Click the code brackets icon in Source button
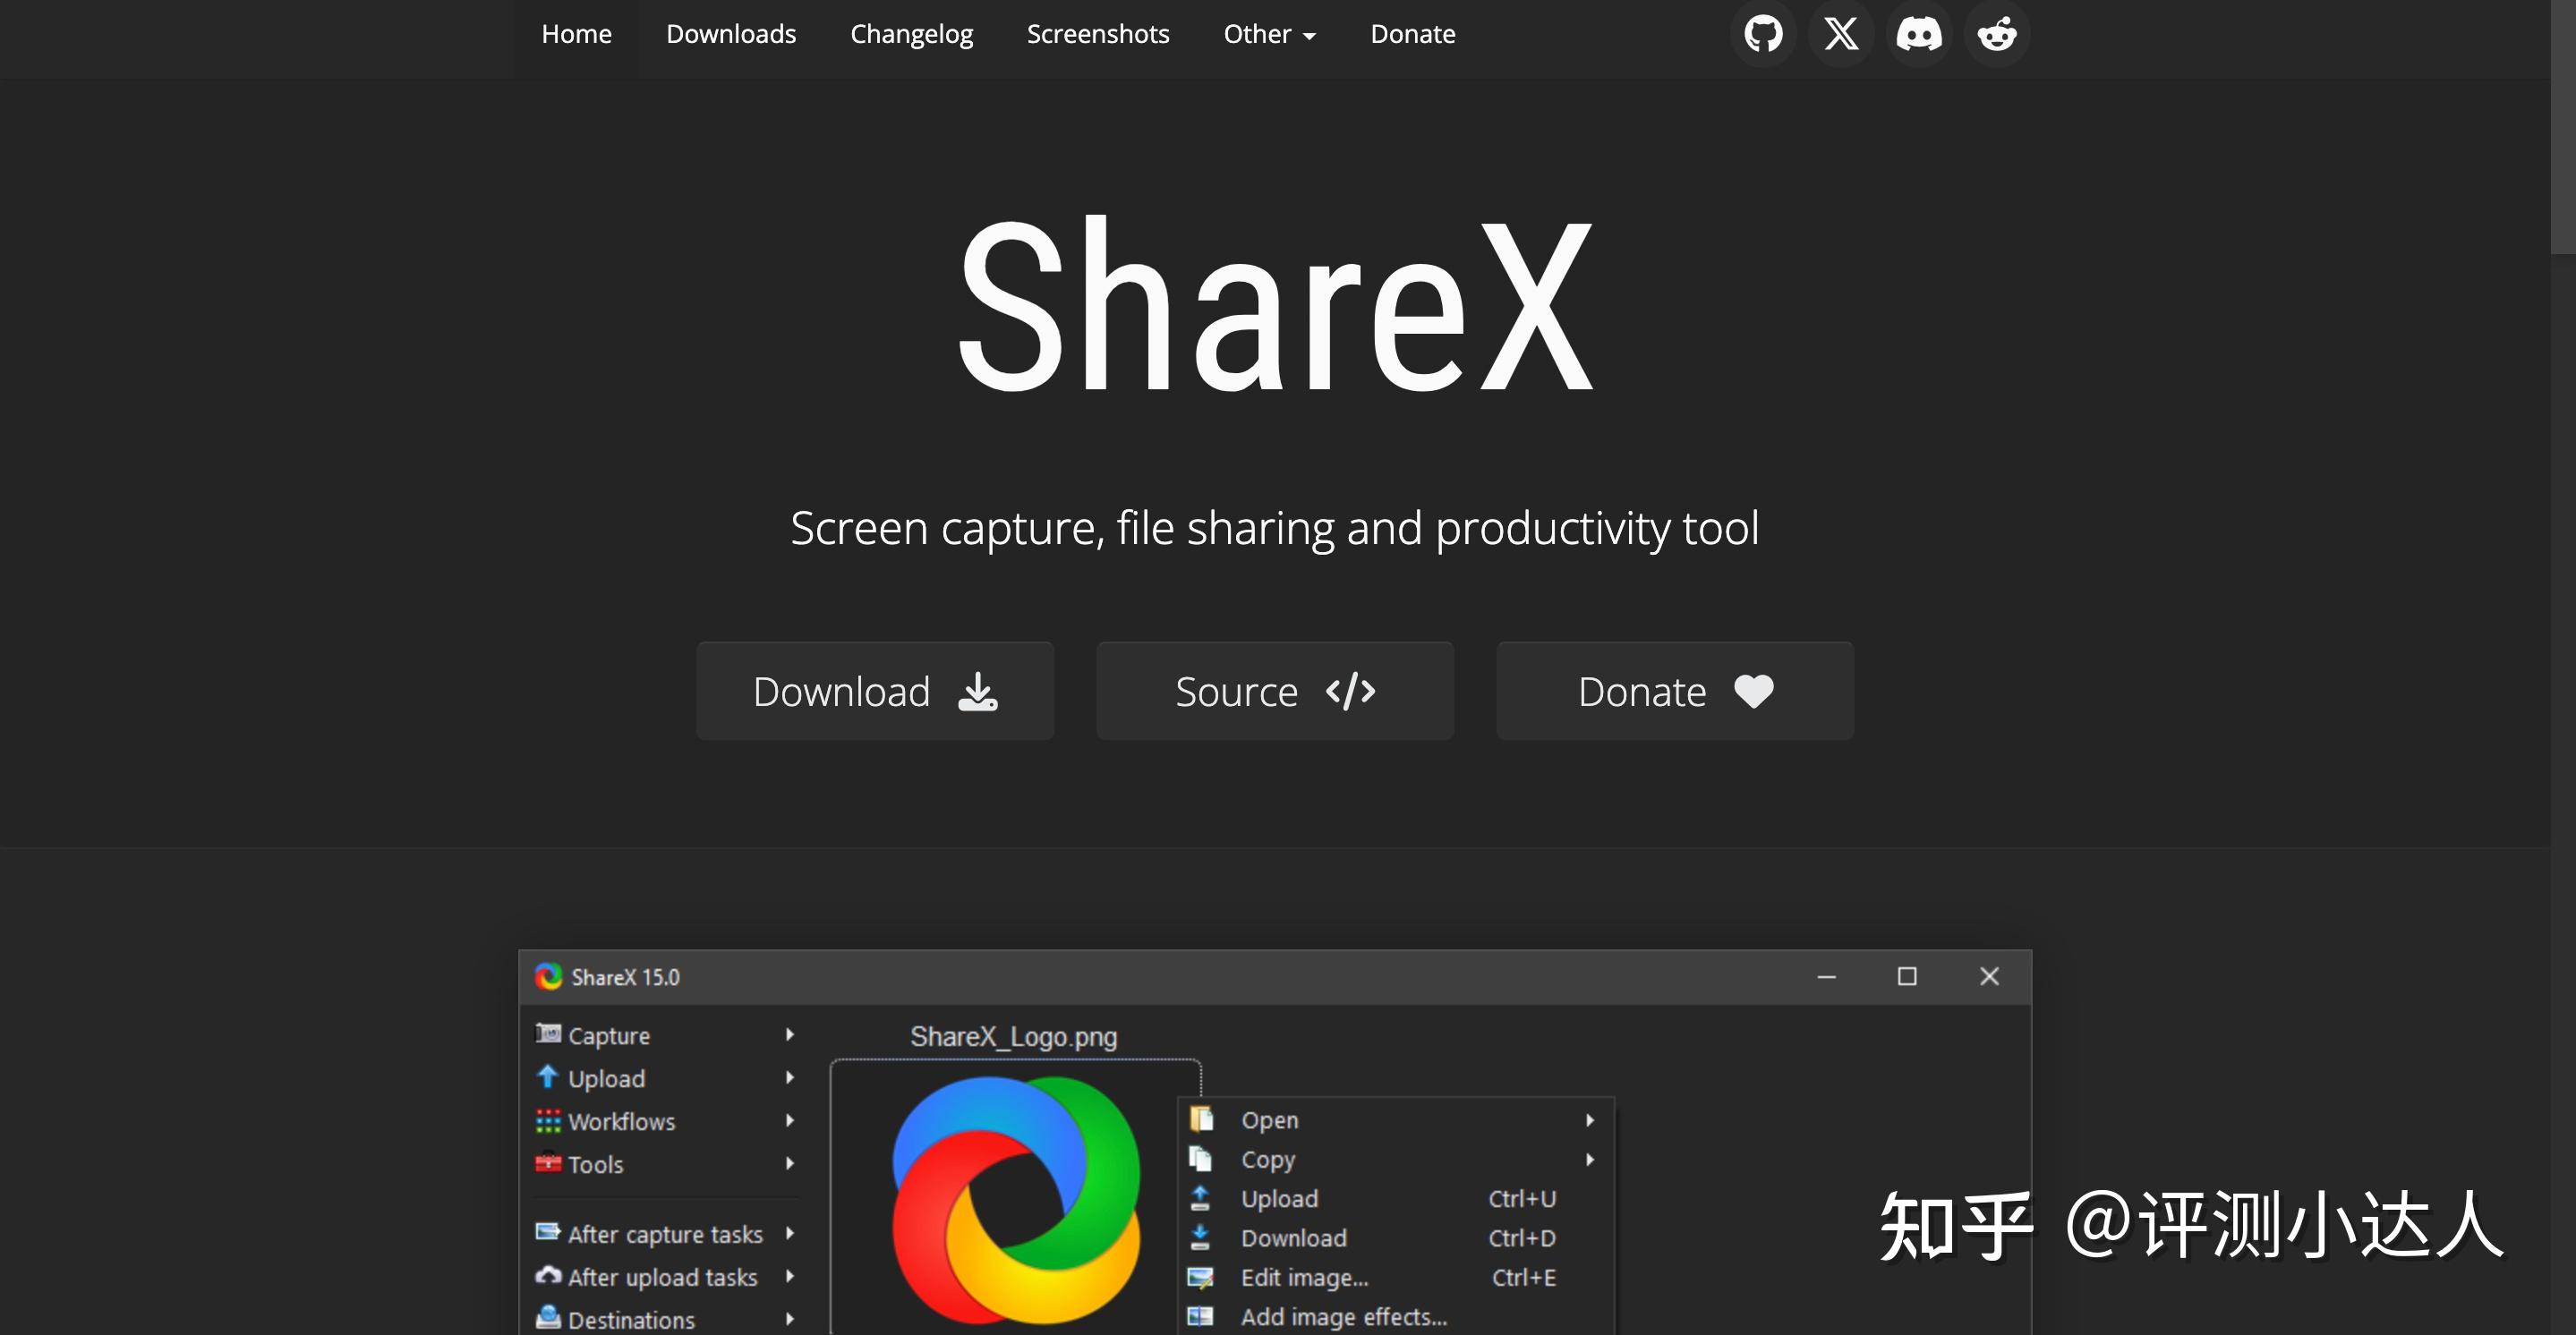2576x1335 pixels. [x=1350, y=692]
